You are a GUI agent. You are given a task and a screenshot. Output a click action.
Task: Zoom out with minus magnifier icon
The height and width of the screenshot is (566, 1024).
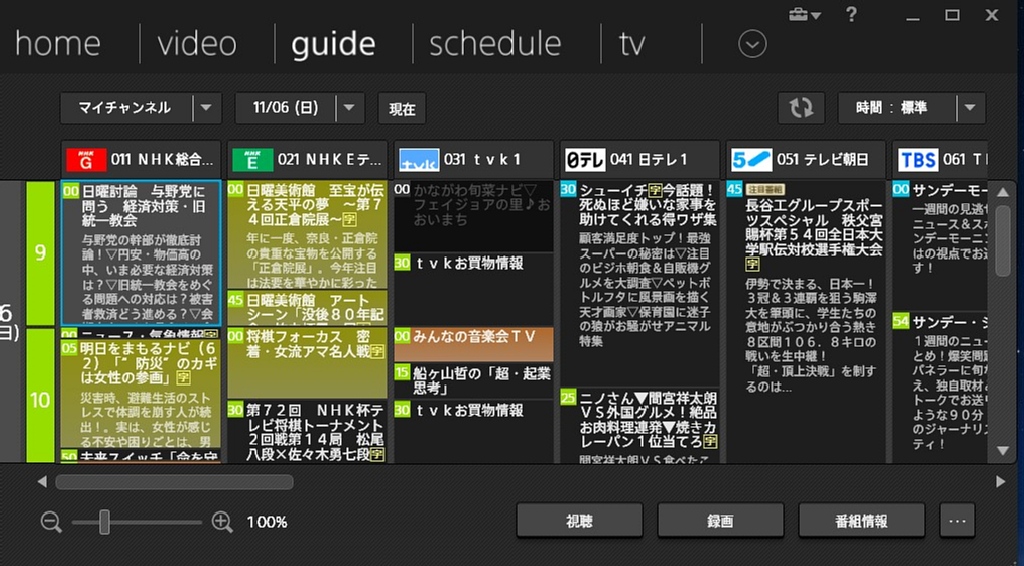tap(51, 522)
